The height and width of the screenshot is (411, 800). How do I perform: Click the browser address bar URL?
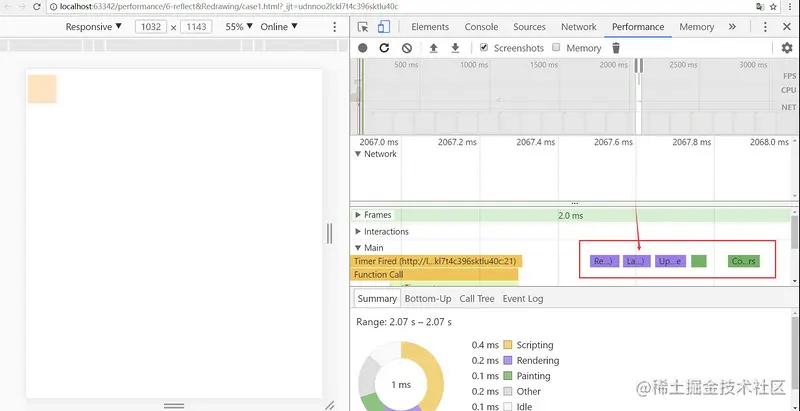[229, 7]
